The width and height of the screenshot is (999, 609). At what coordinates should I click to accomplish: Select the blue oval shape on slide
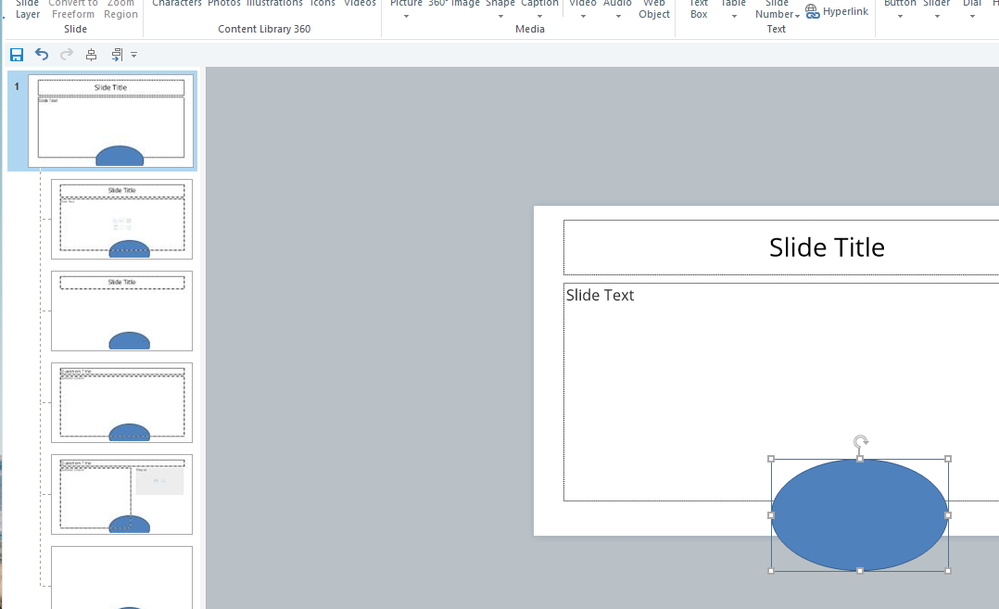point(859,515)
